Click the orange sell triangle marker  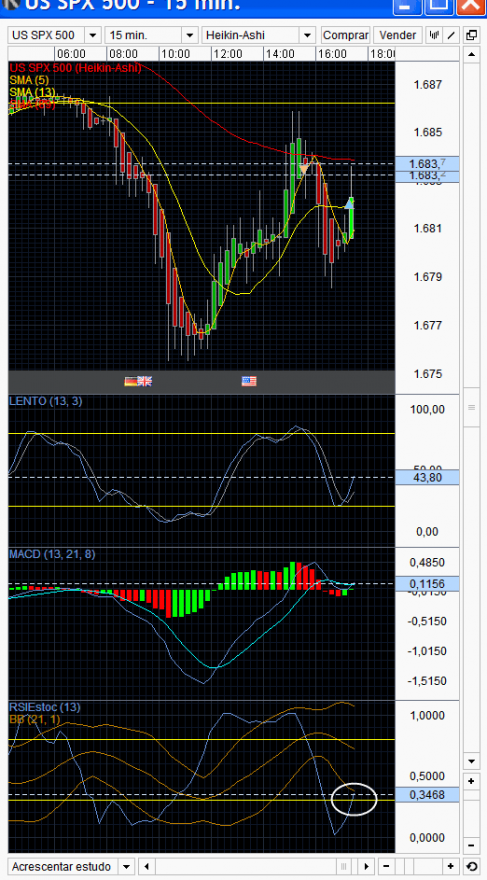coord(304,169)
